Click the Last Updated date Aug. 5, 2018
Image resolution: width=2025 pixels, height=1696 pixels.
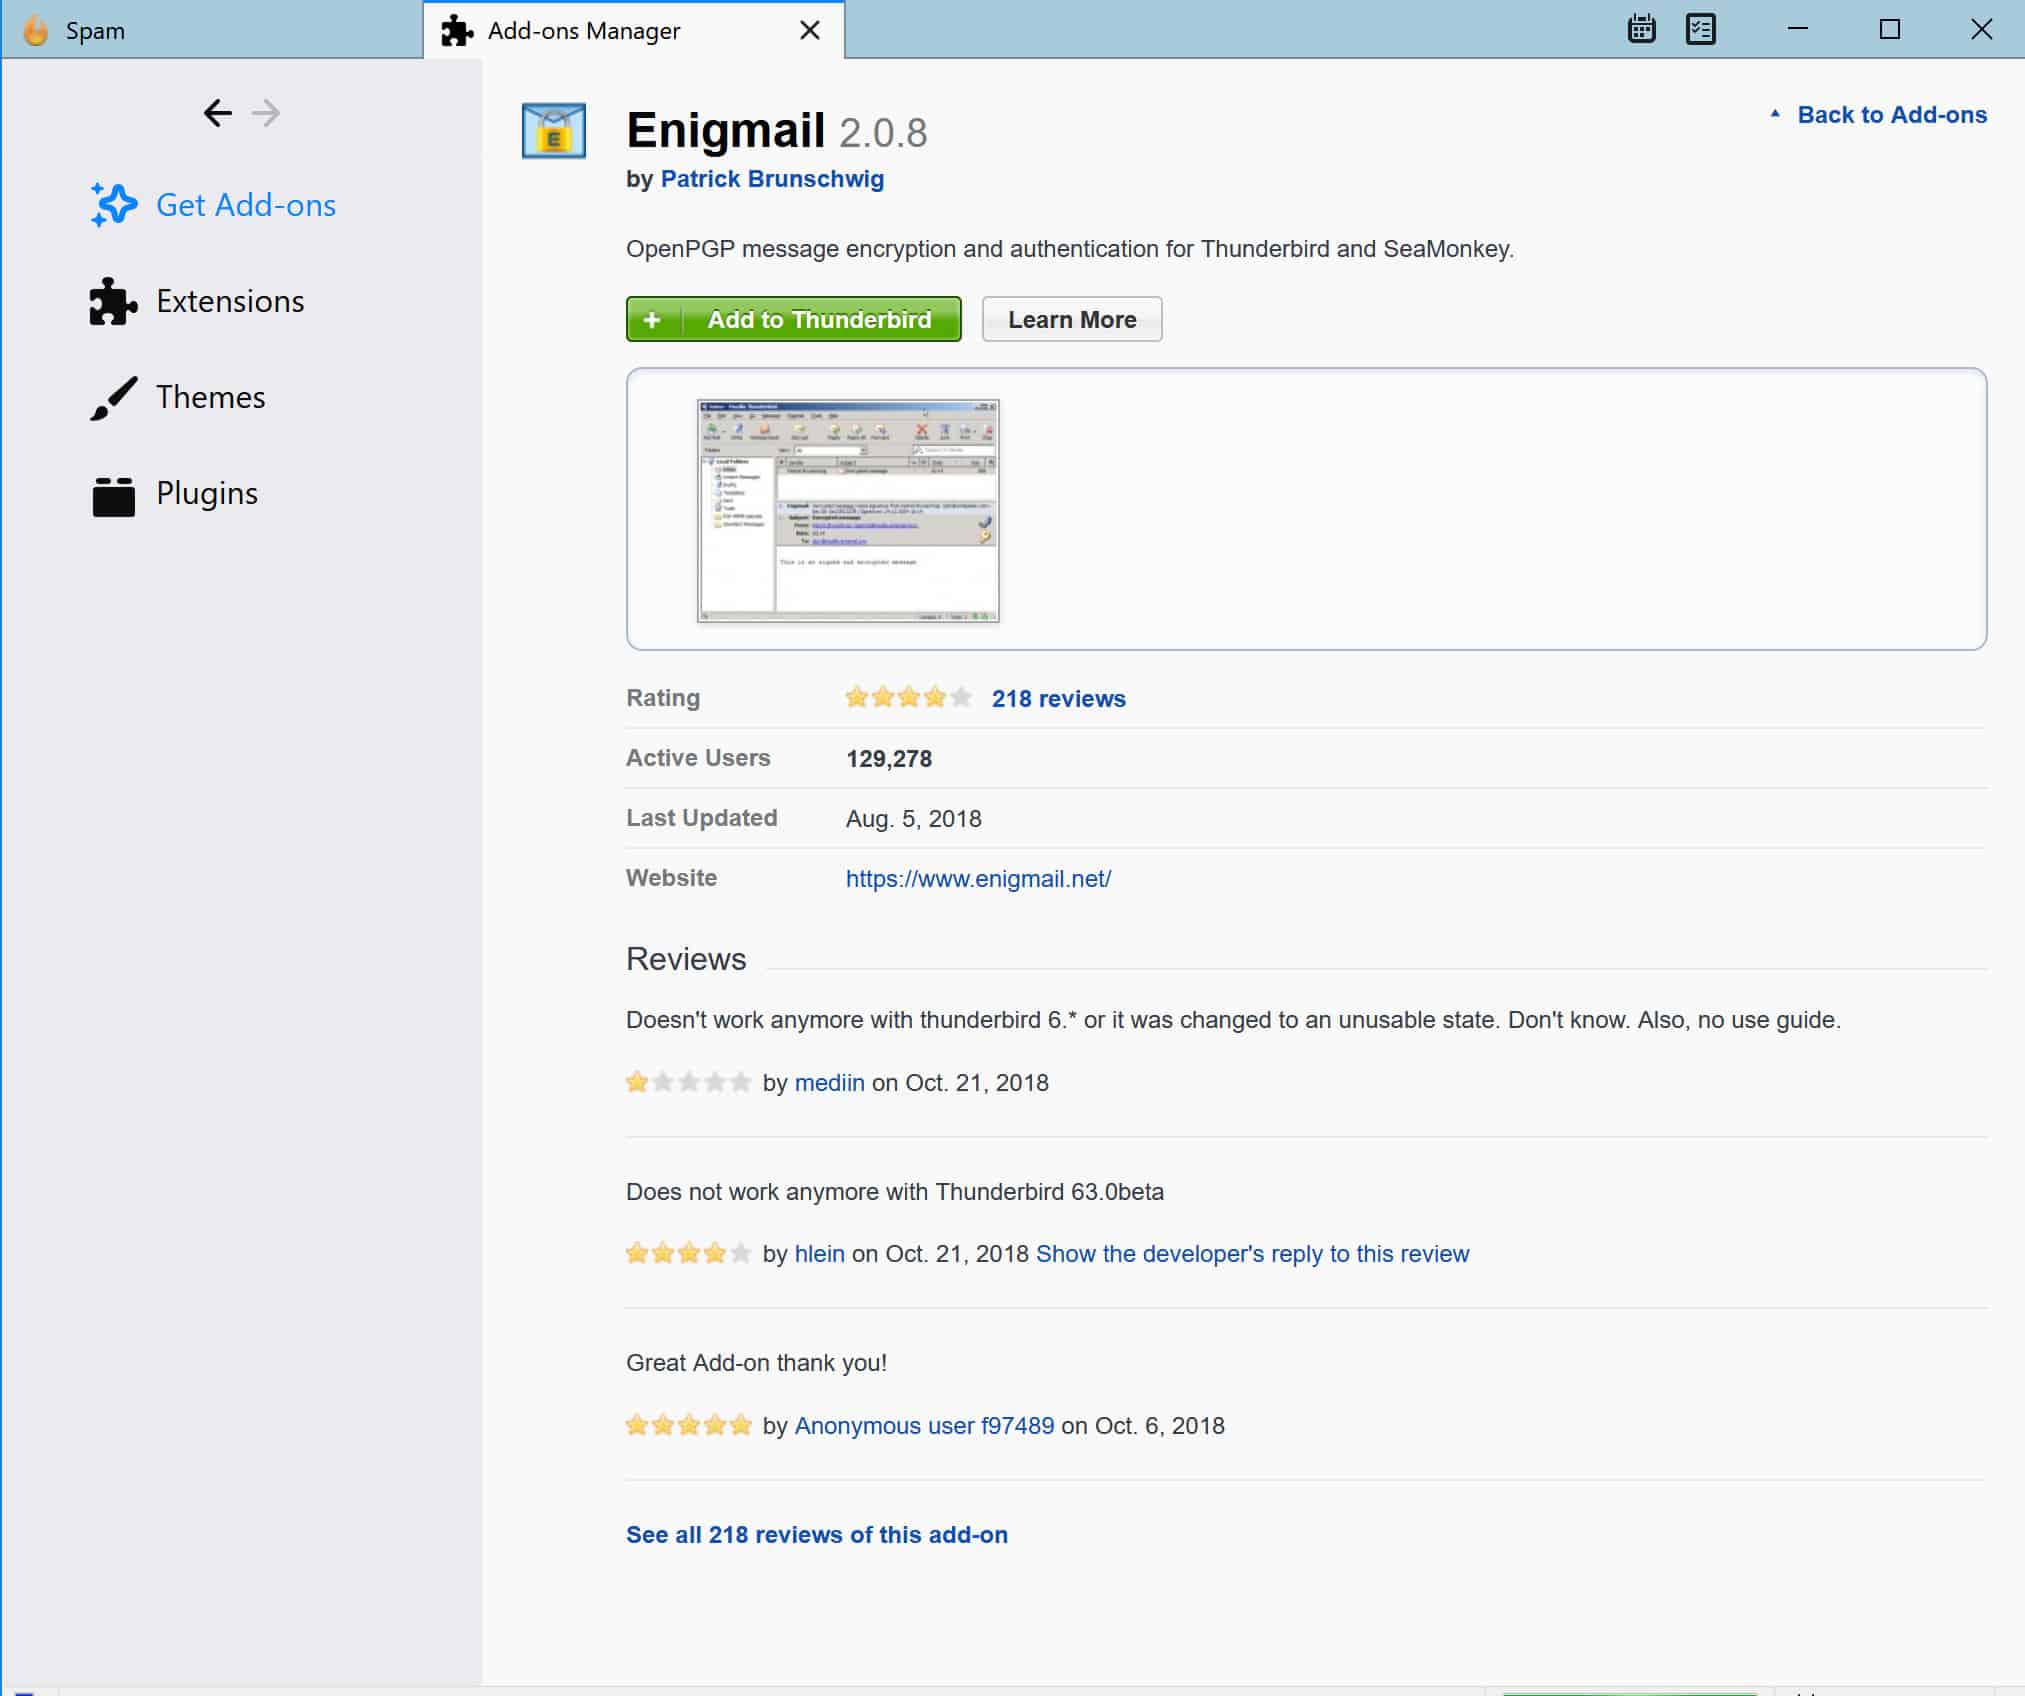pyautogui.click(x=914, y=819)
